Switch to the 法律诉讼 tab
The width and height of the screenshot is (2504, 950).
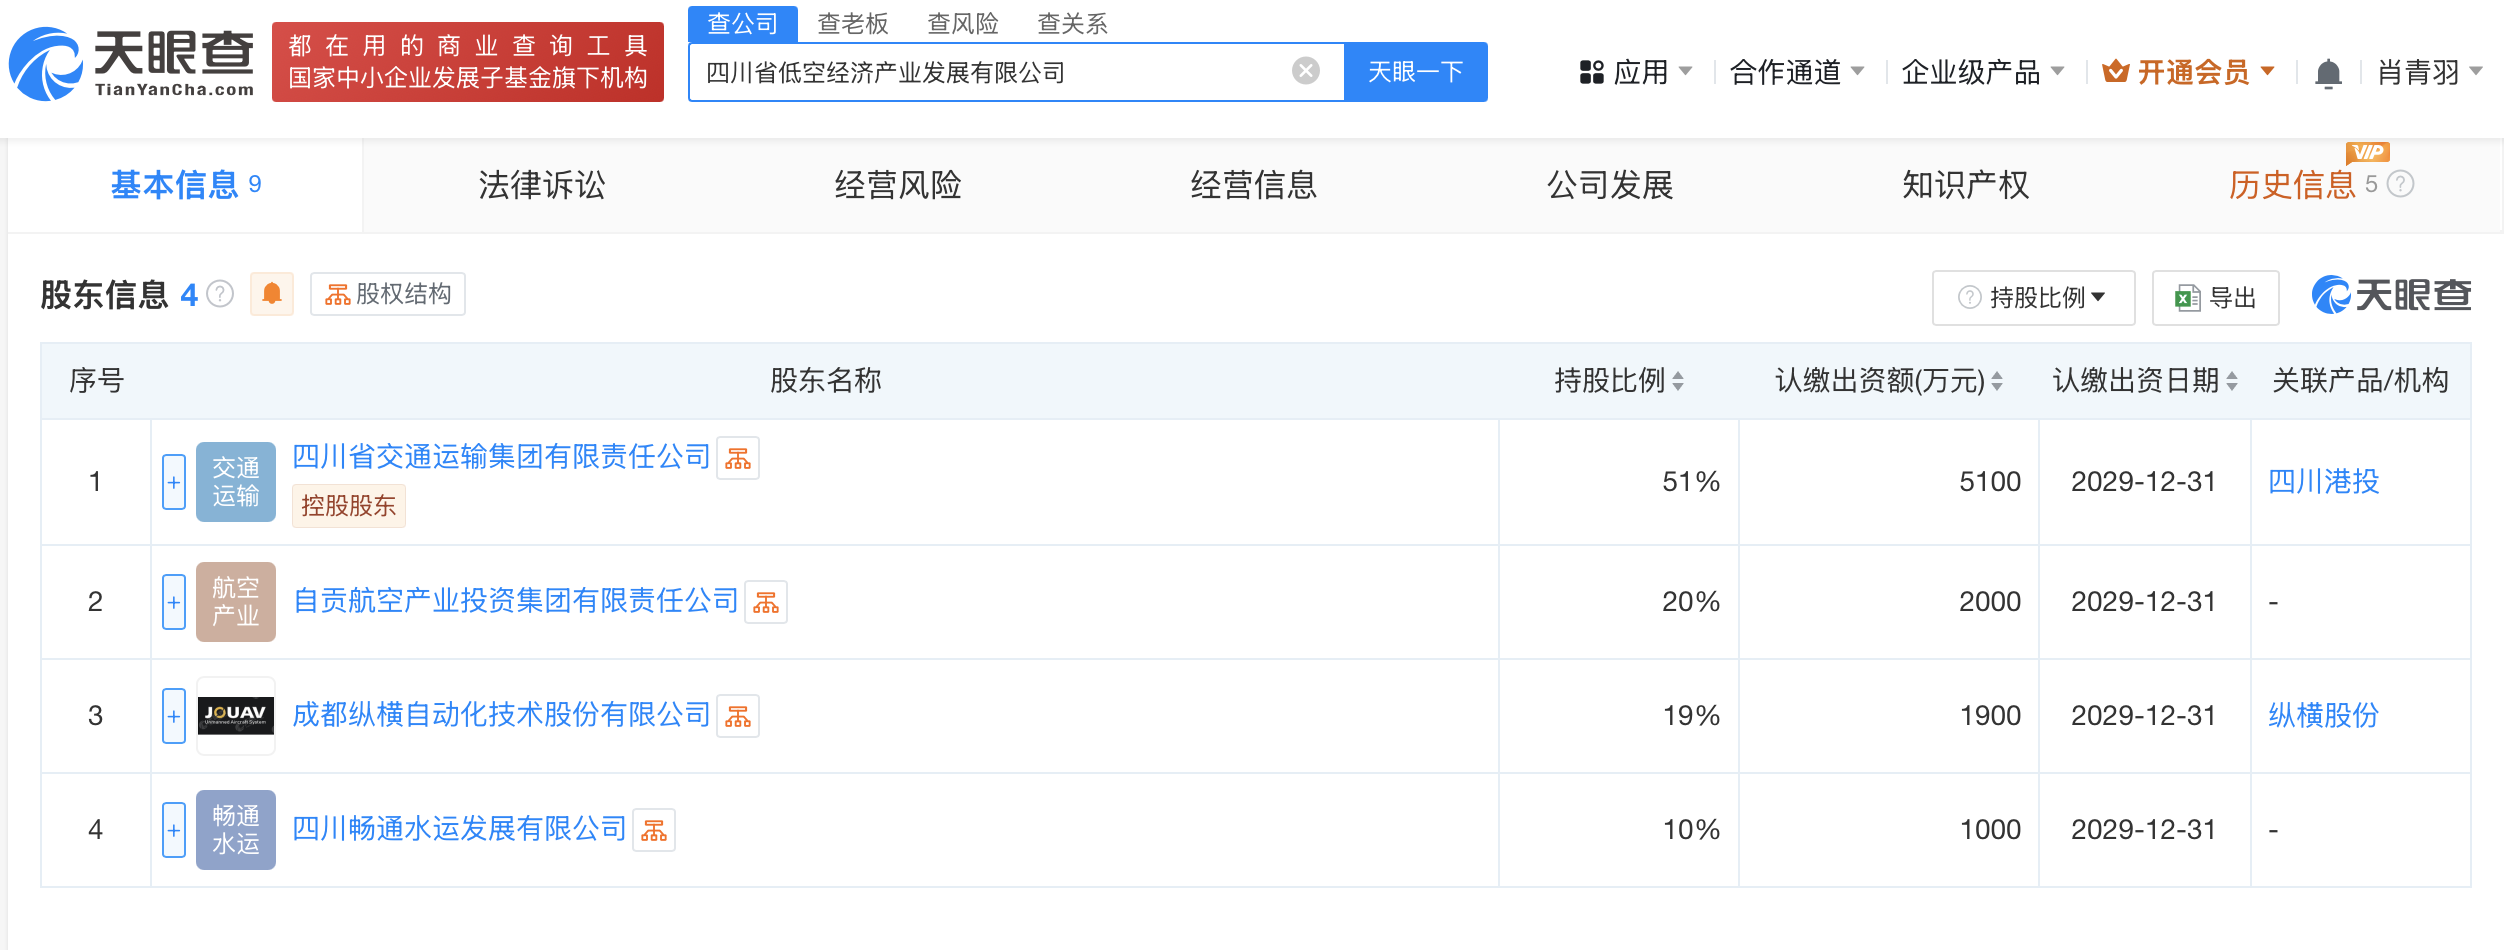click(542, 185)
